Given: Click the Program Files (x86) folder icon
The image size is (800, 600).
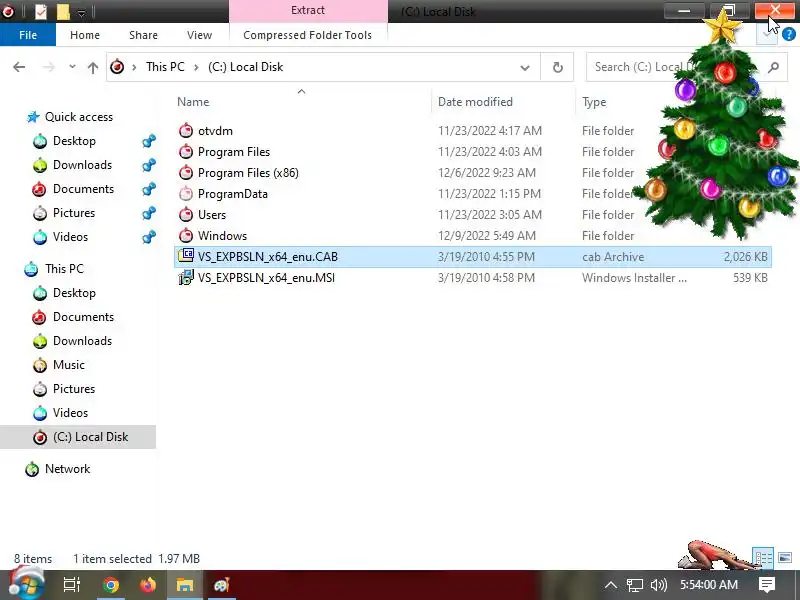Looking at the screenshot, I should pos(186,172).
